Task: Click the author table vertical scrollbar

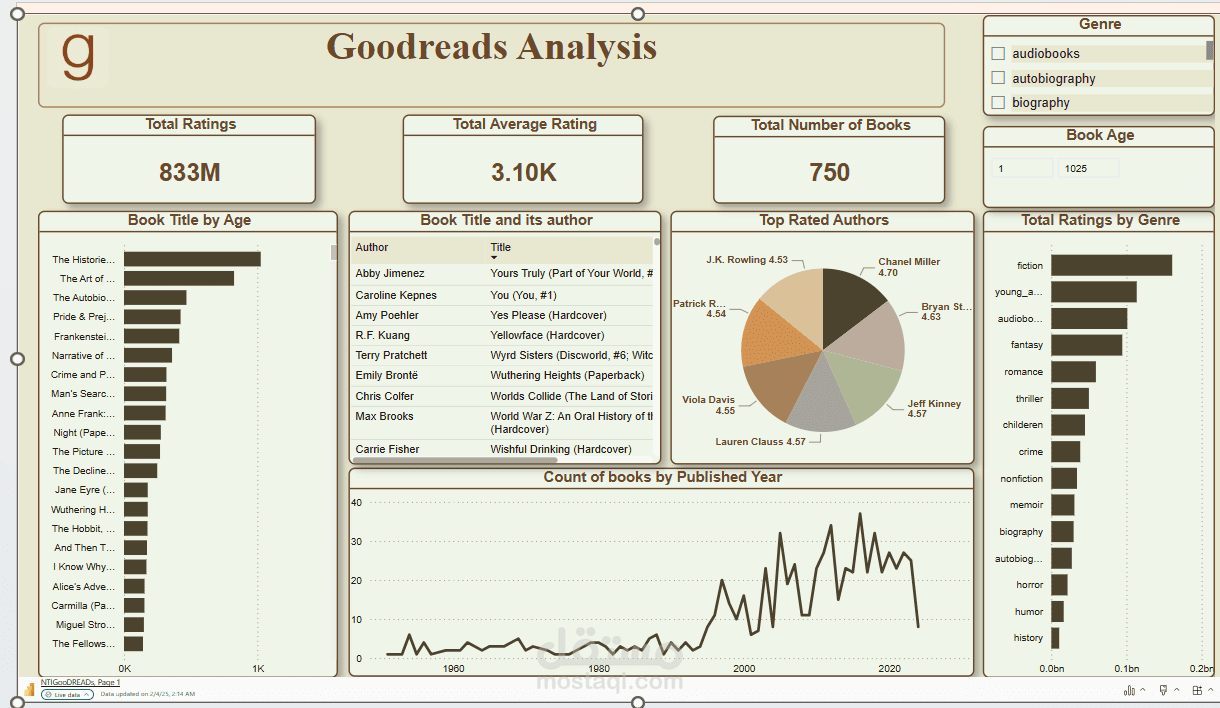Action: 657,242
